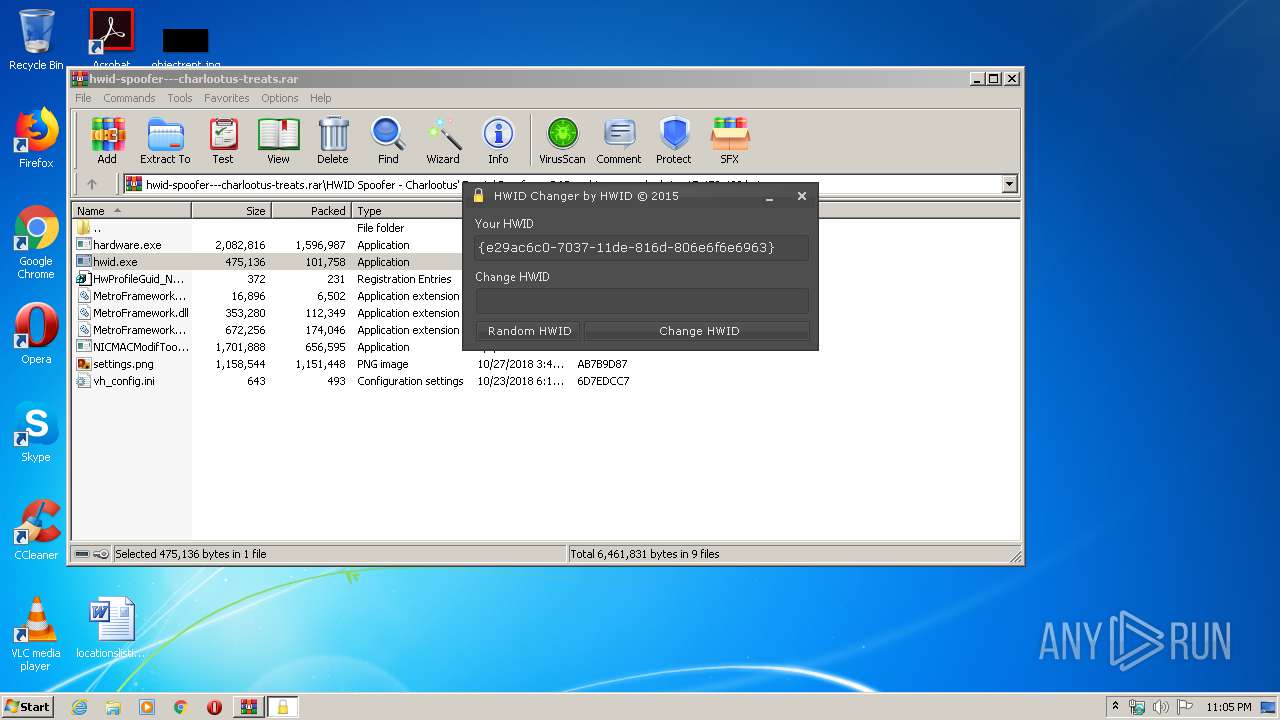
Task: Click the Comment toolbar icon
Action: (619, 140)
